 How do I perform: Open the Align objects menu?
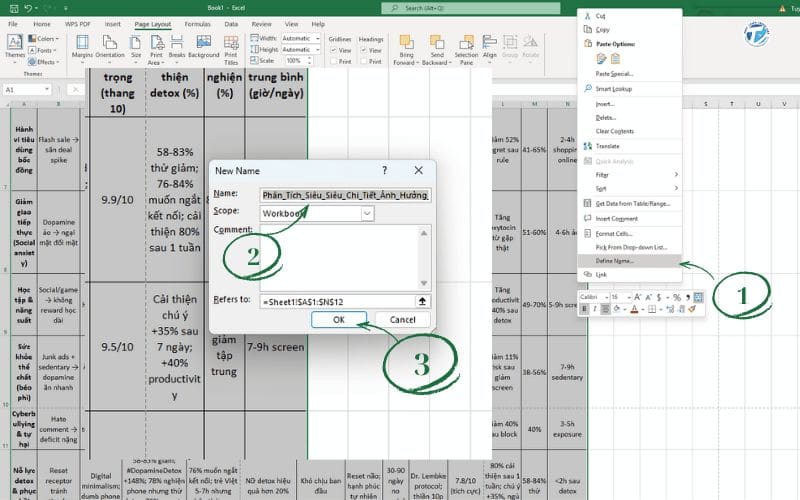[490, 47]
